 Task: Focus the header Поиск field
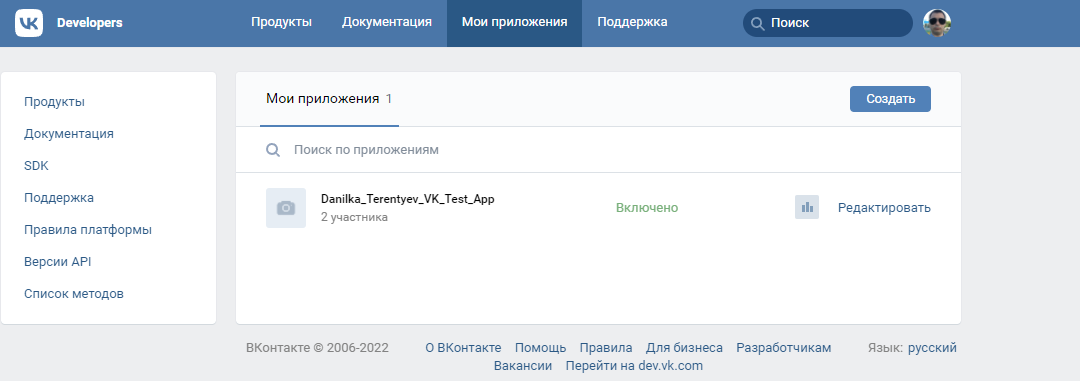(x=828, y=23)
